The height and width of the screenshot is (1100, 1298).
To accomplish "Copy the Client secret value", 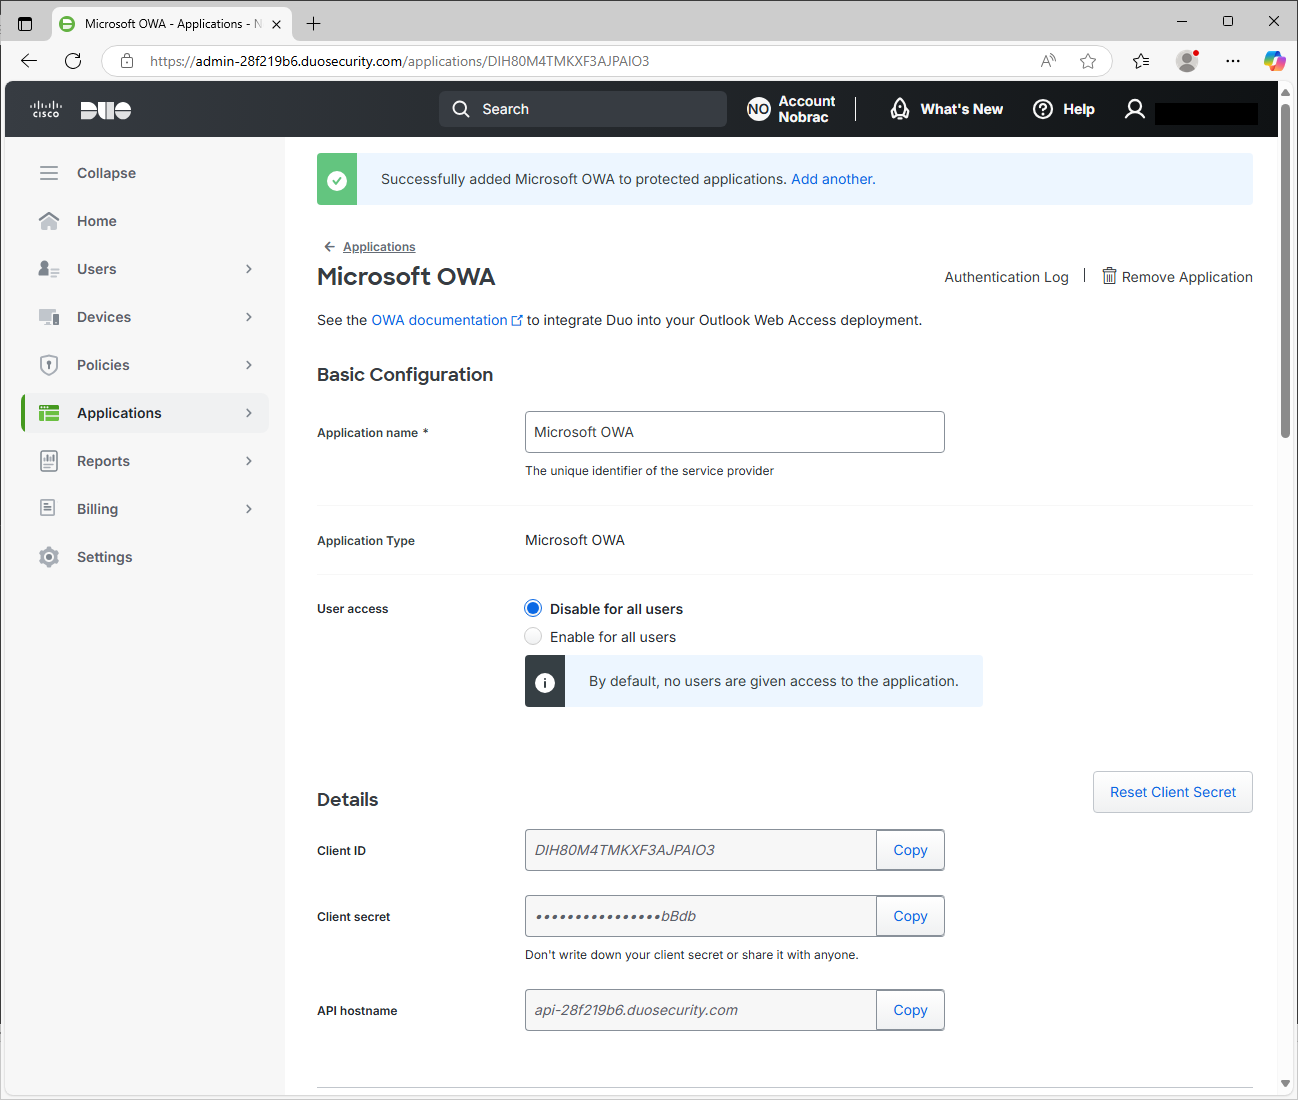I will point(910,916).
